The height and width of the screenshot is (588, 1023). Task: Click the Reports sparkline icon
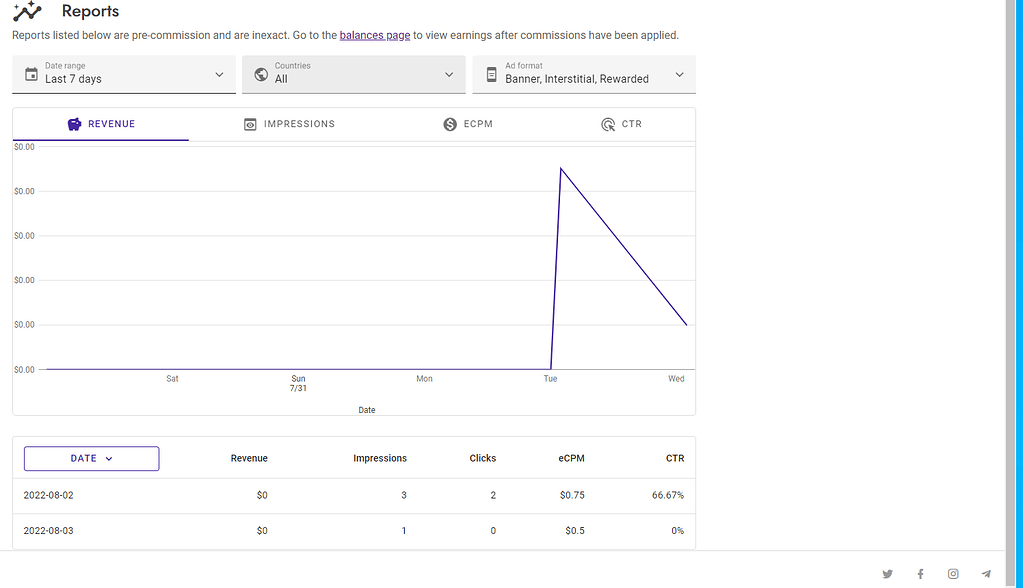pyautogui.click(x=27, y=10)
